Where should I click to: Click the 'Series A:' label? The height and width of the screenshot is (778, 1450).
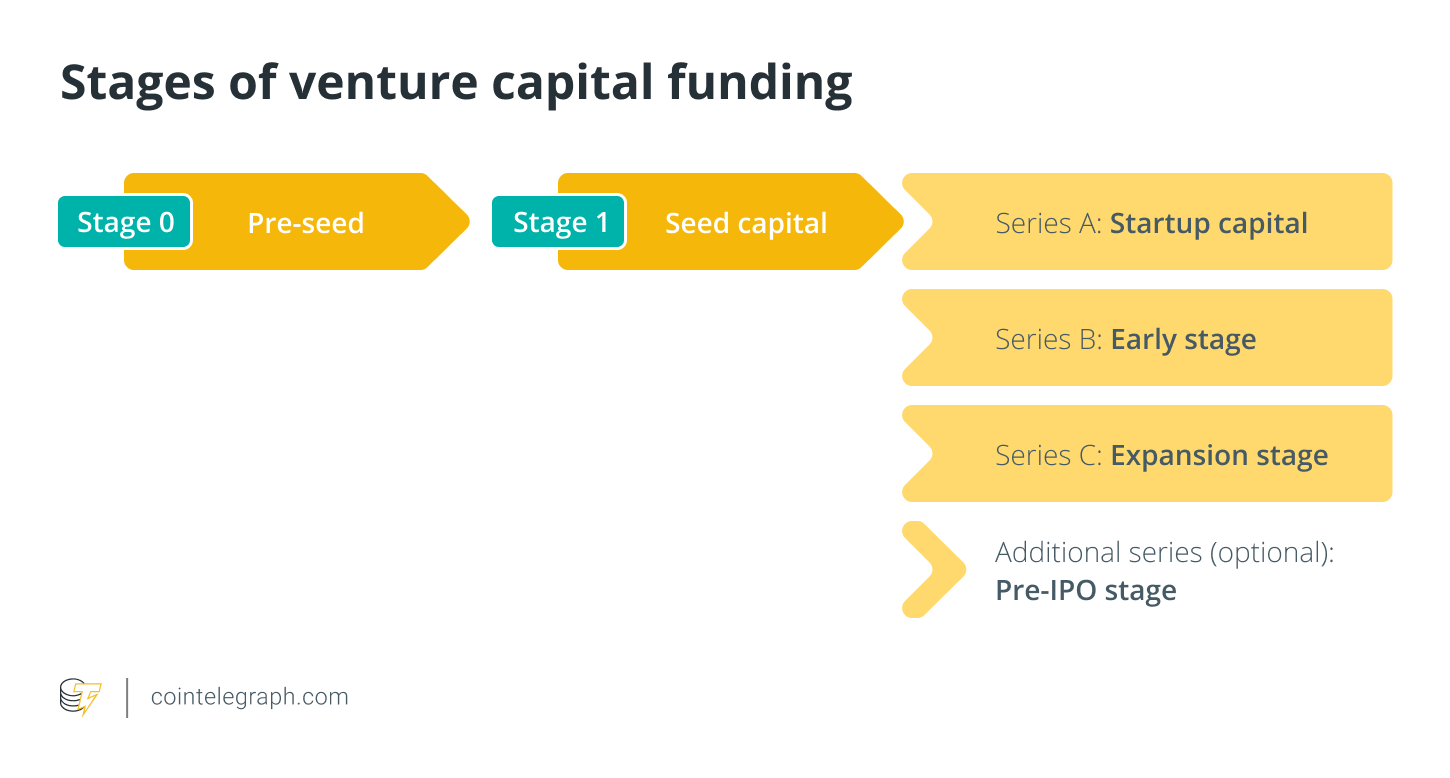pos(1048,223)
